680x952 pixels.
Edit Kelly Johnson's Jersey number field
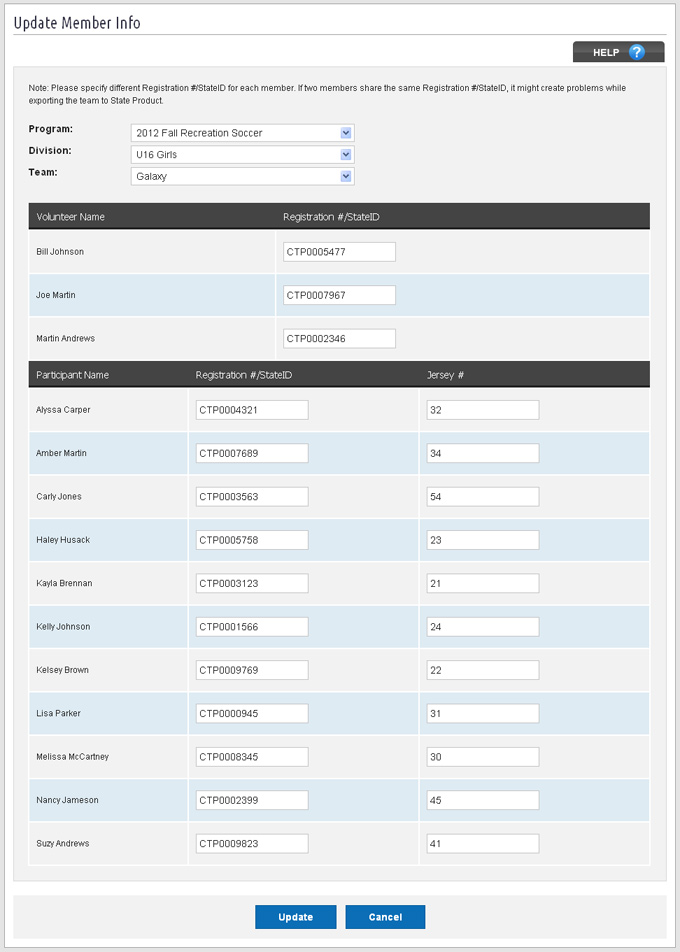[483, 627]
